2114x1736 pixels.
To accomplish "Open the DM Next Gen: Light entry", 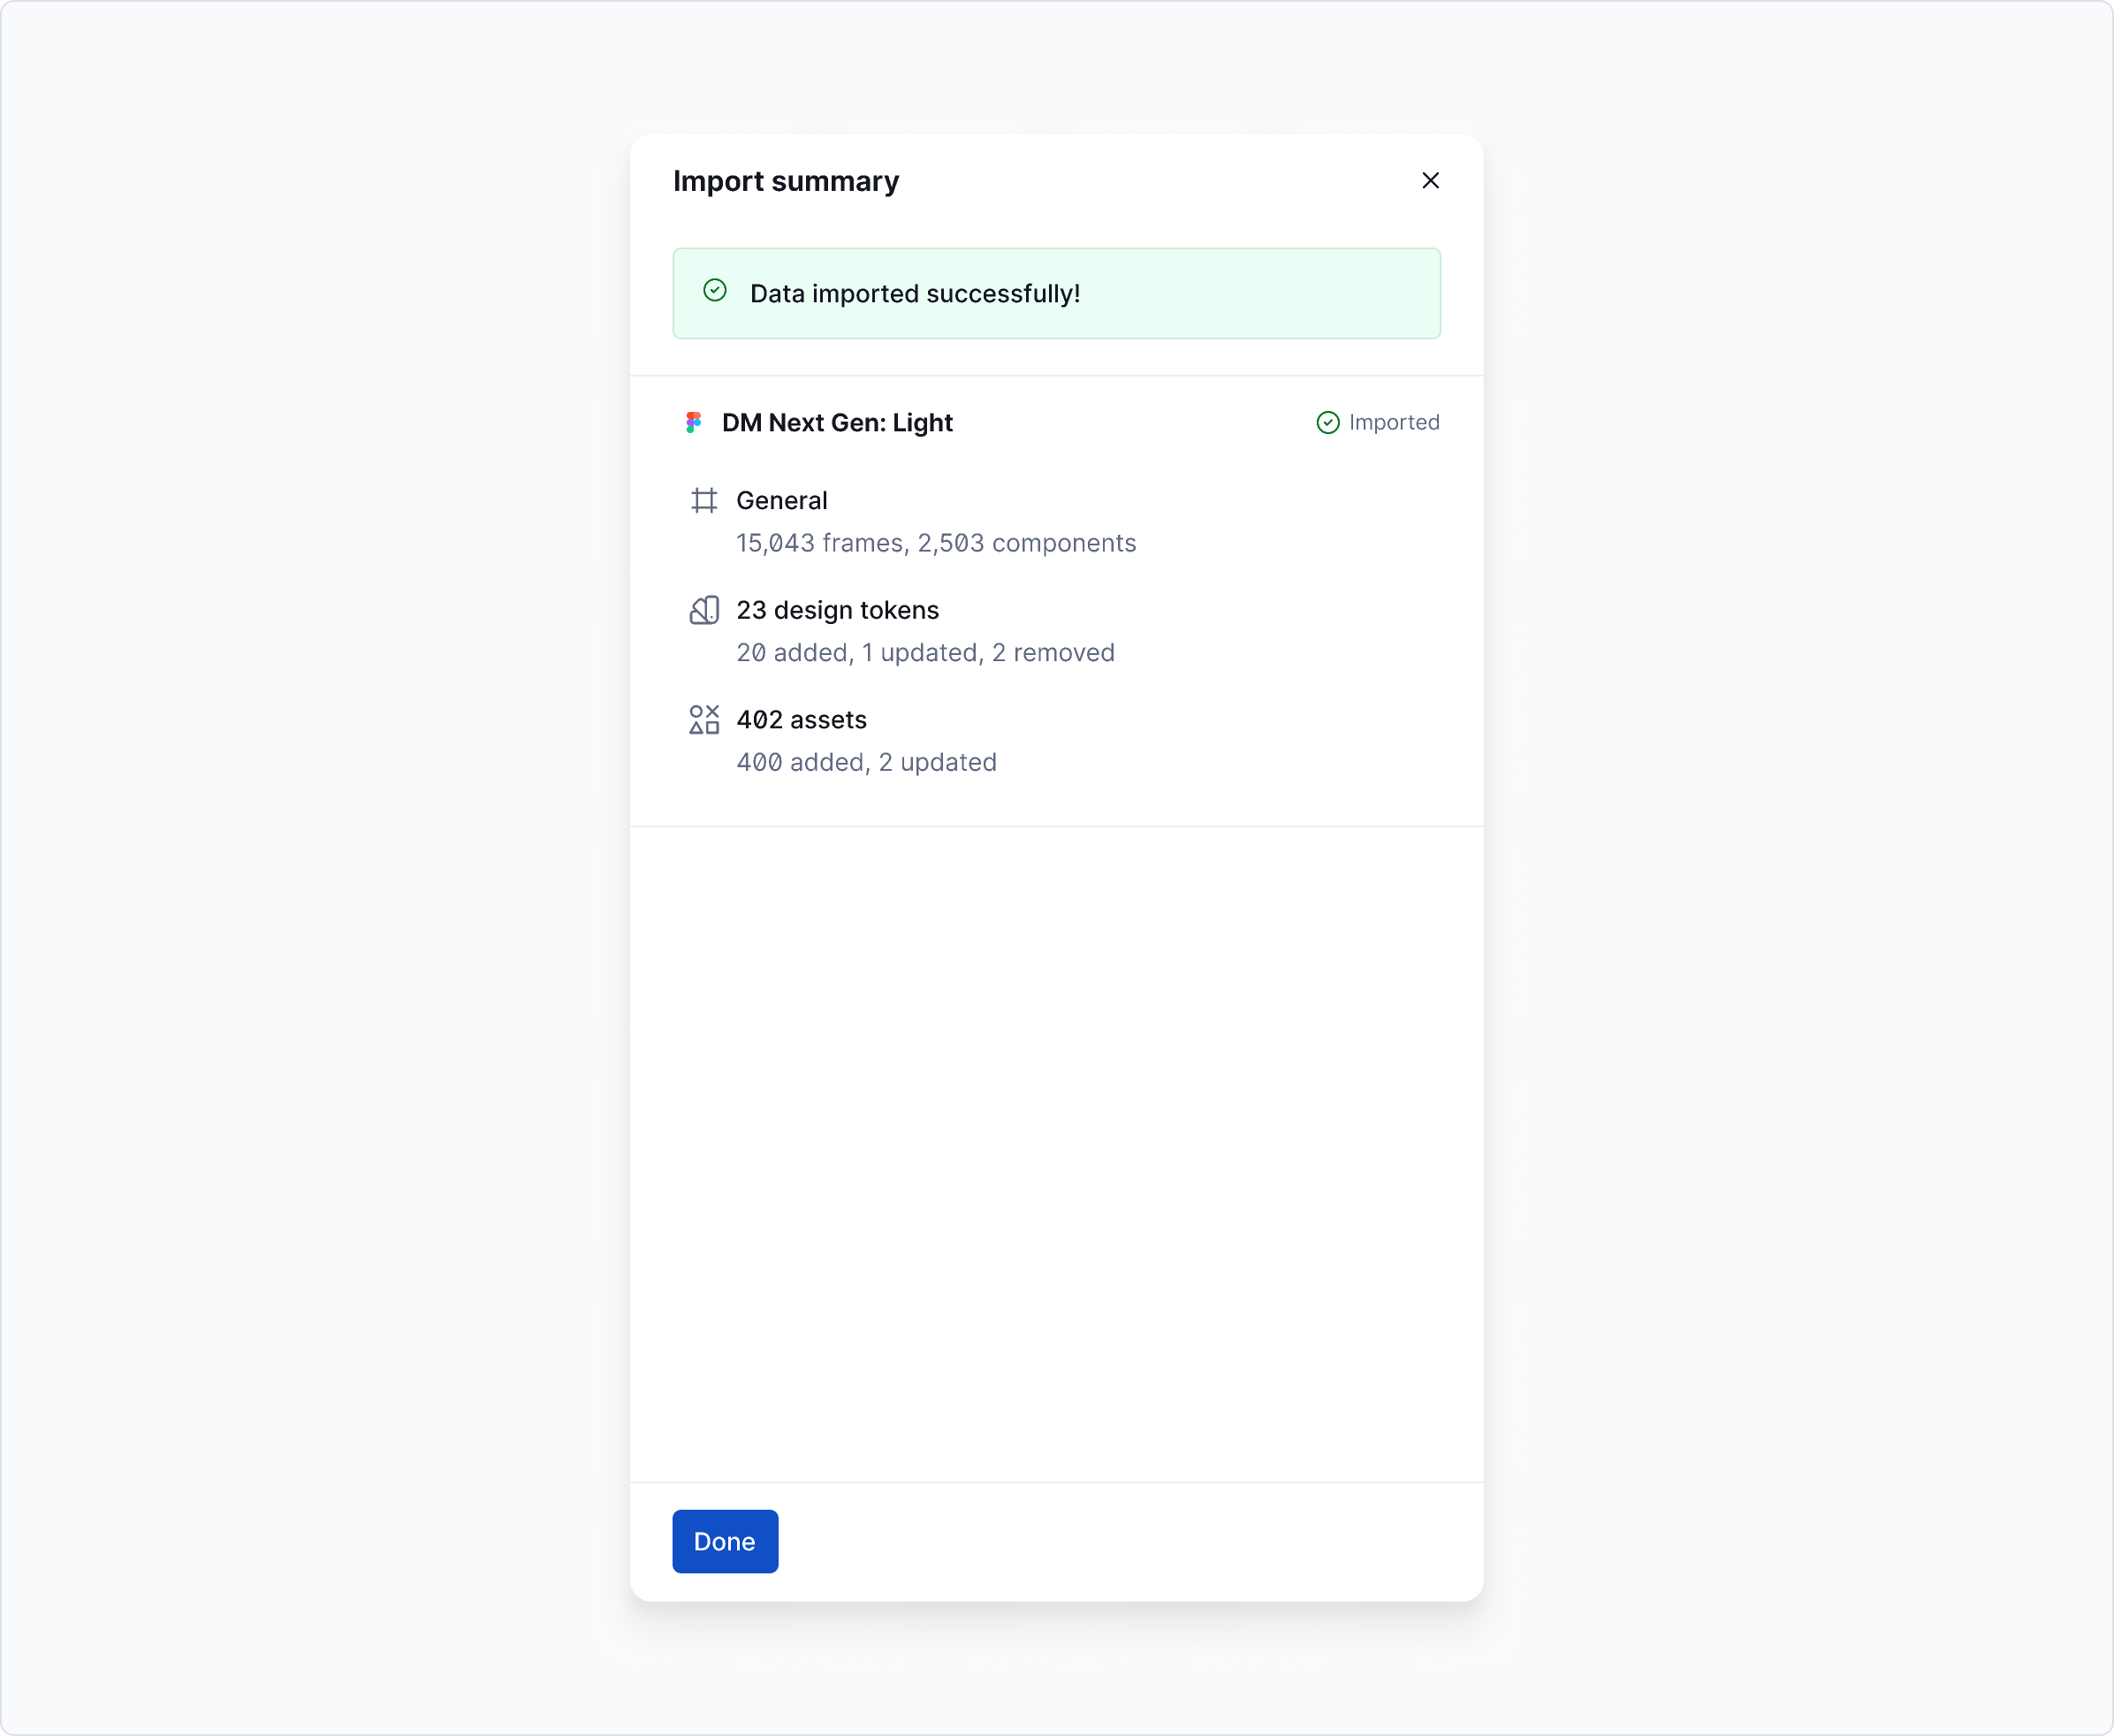I will (837, 422).
